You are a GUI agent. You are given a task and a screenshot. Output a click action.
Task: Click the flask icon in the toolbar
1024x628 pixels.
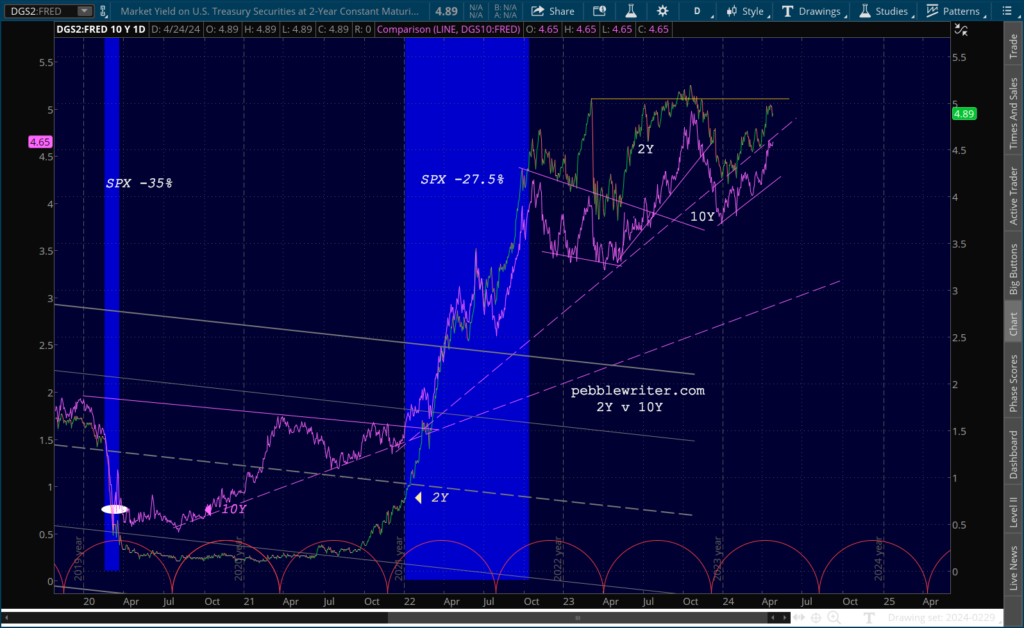pos(631,11)
